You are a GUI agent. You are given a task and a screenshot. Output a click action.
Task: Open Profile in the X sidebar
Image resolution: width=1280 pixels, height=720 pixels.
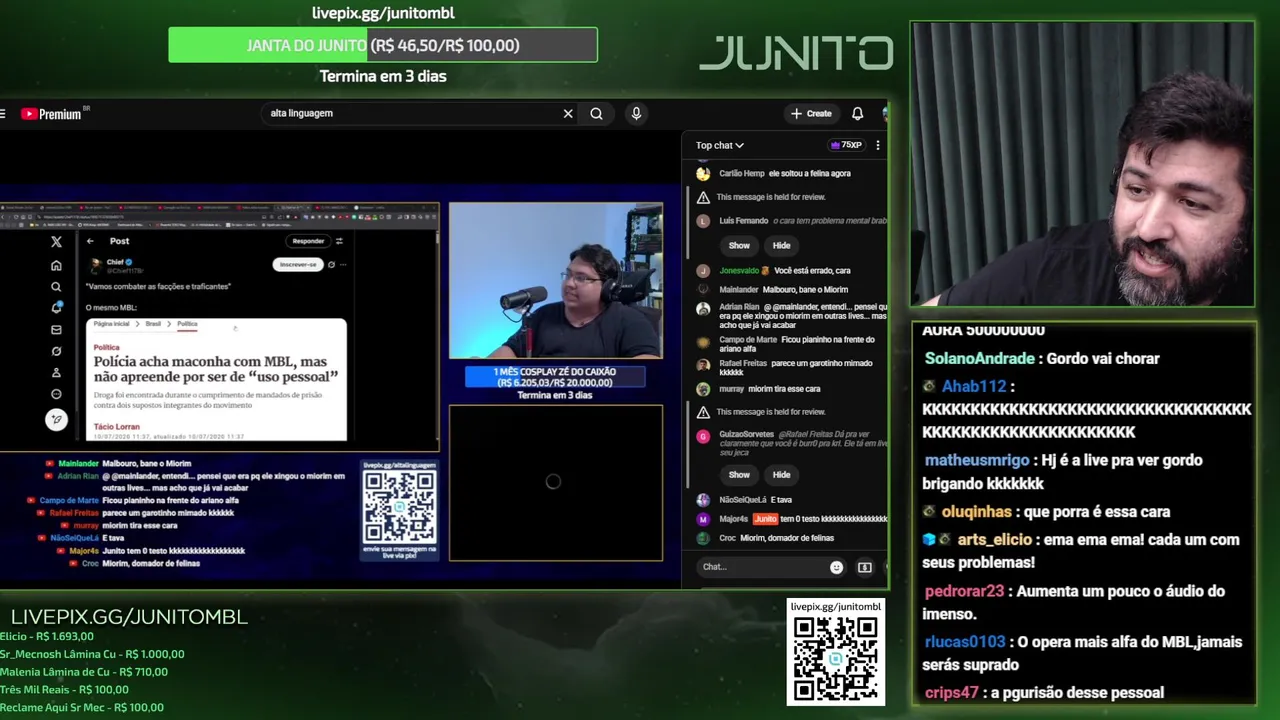point(56,373)
